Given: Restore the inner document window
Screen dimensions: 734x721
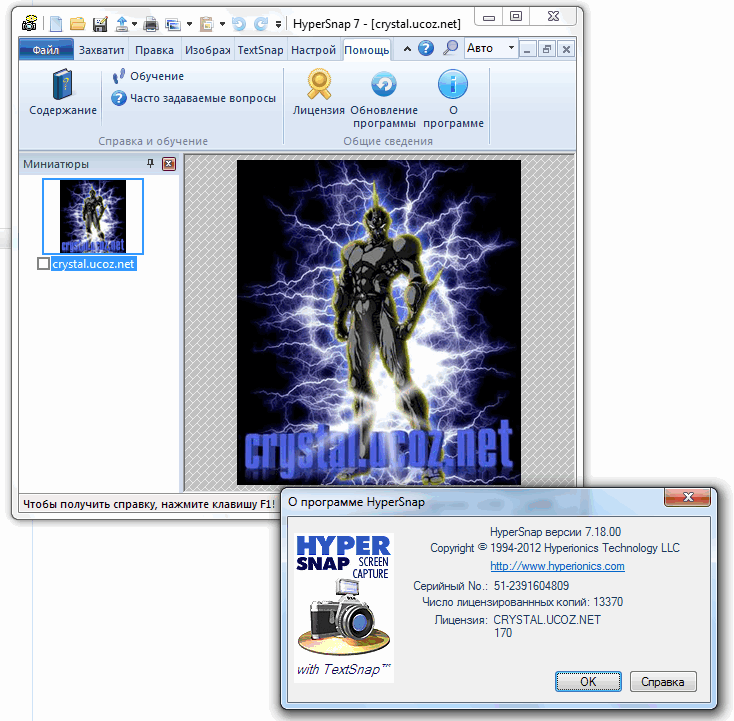Looking at the screenshot, I should tap(547, 49).
